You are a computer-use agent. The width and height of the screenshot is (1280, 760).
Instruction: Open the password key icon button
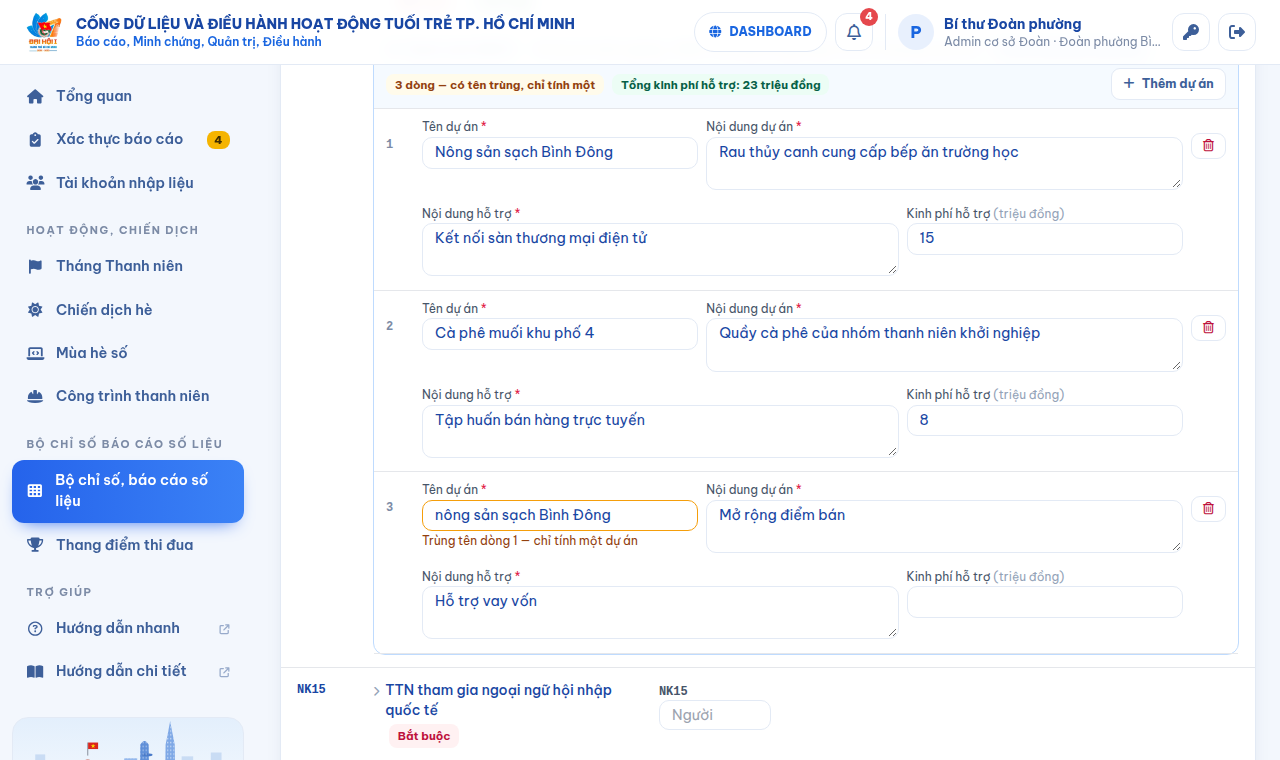point(1191,32)
